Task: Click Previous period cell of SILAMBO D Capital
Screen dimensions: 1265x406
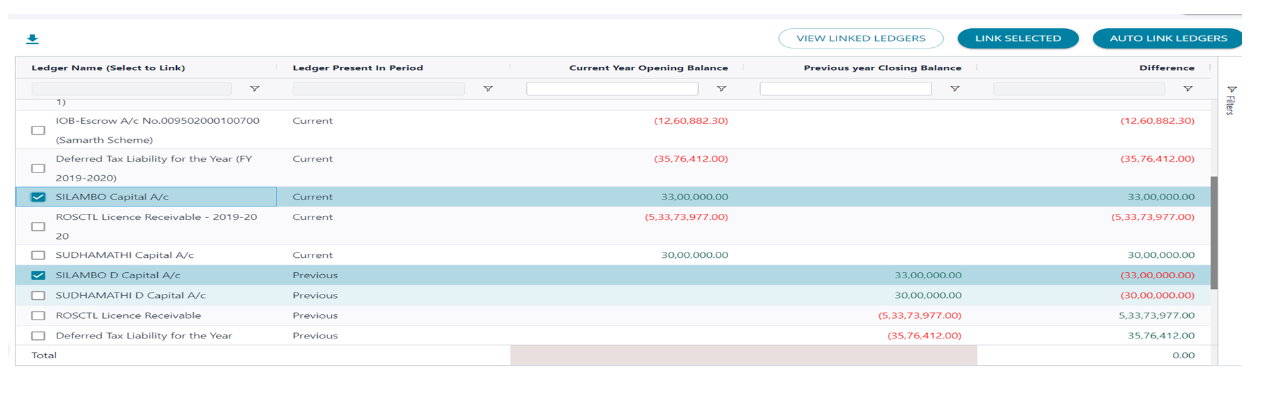Action: coord(315,275)
